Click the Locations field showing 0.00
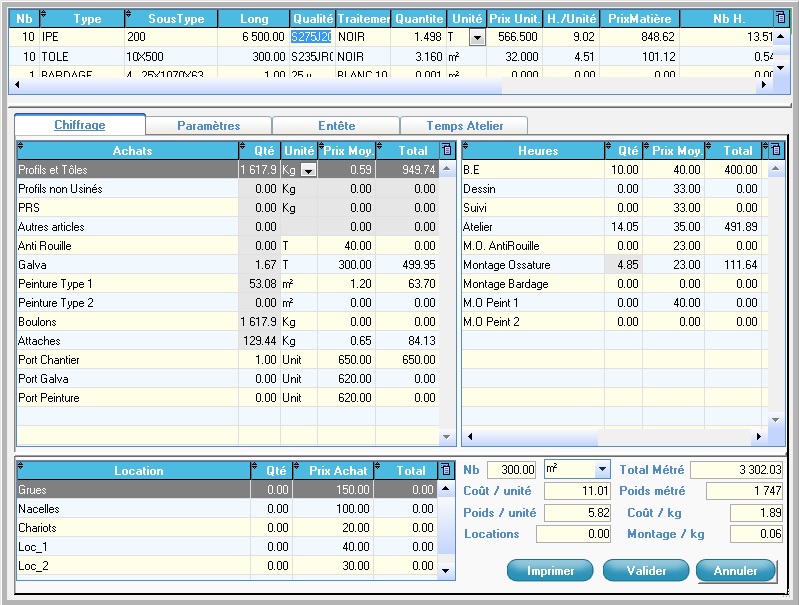This screenshot has width=799, height=605. [573, 534]
